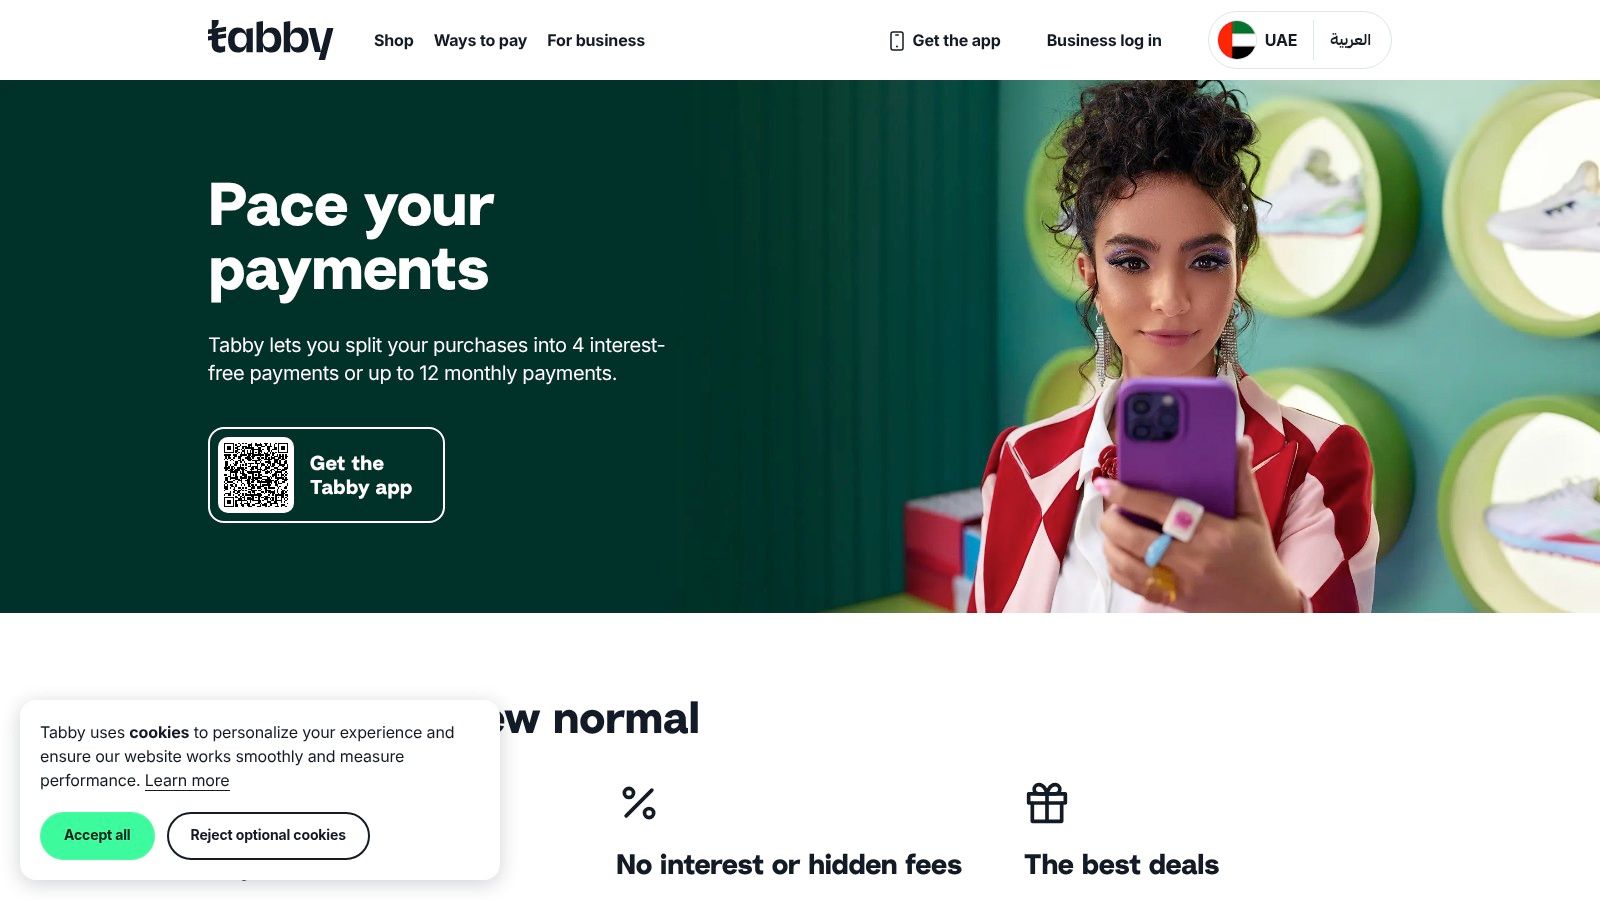This screenshot has width=1600, height=900.
Task: Click the QR code in hero banner
Action: 256,475
